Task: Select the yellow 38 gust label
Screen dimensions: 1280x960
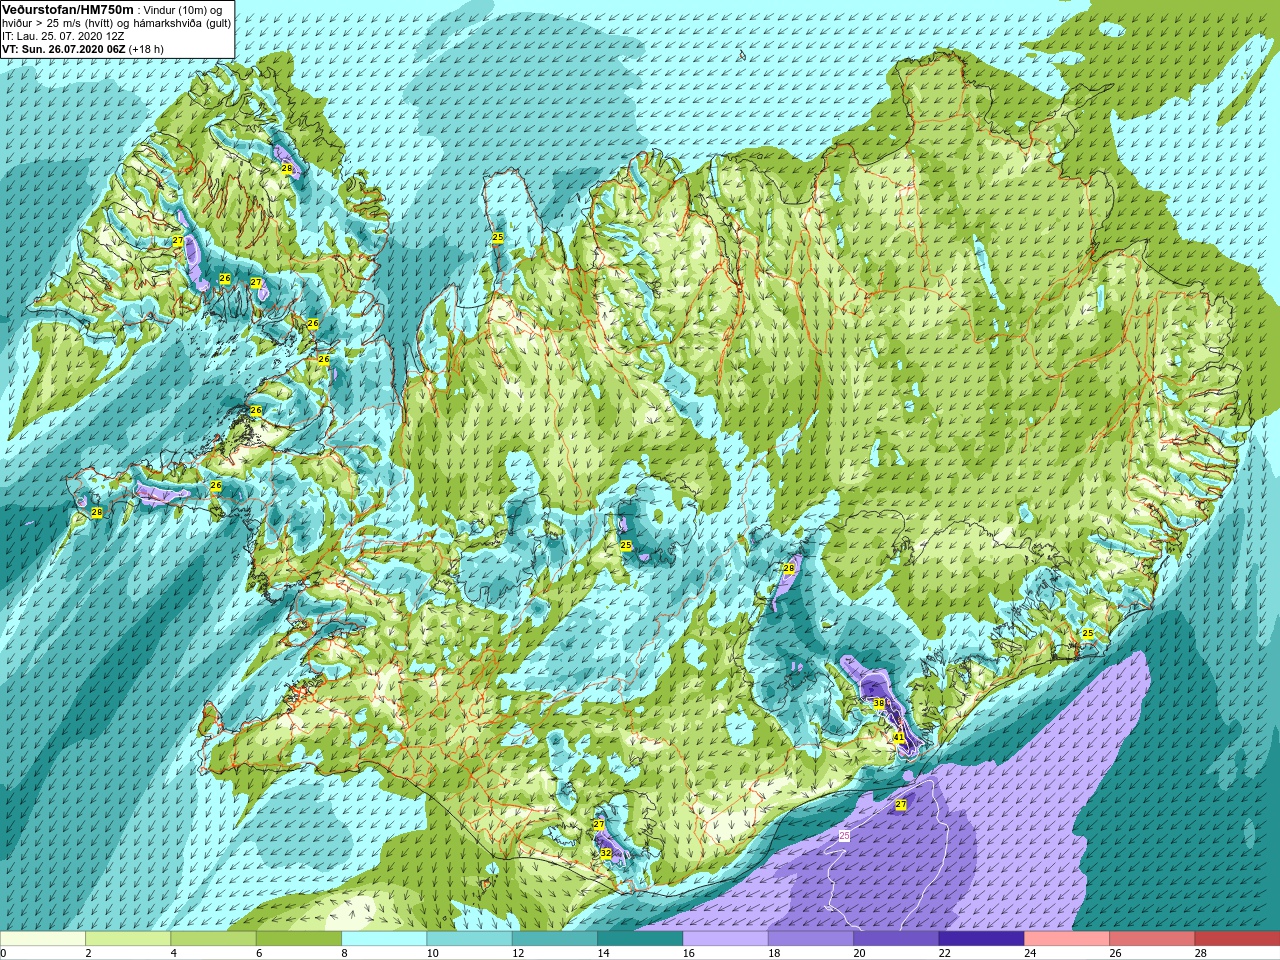Action: (x=879, y=704)
